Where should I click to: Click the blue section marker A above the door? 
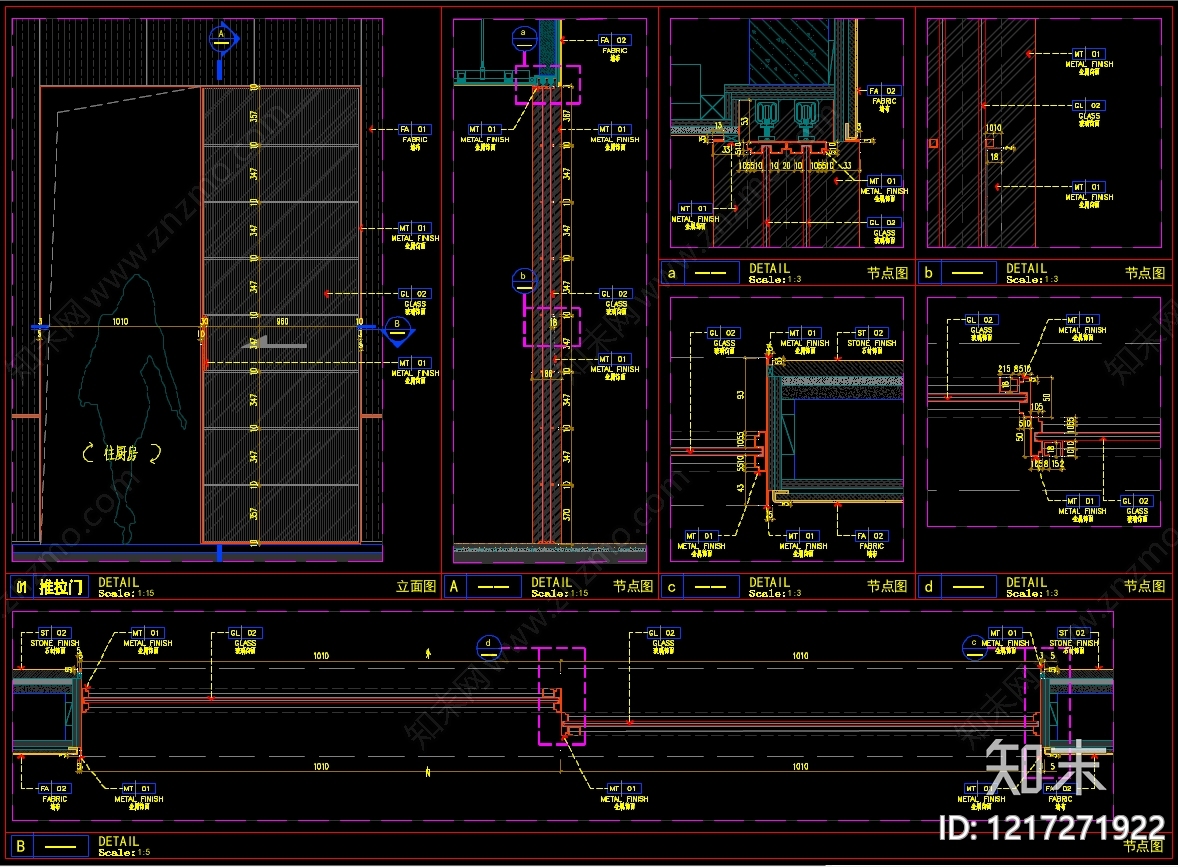[x=222, y=38]
